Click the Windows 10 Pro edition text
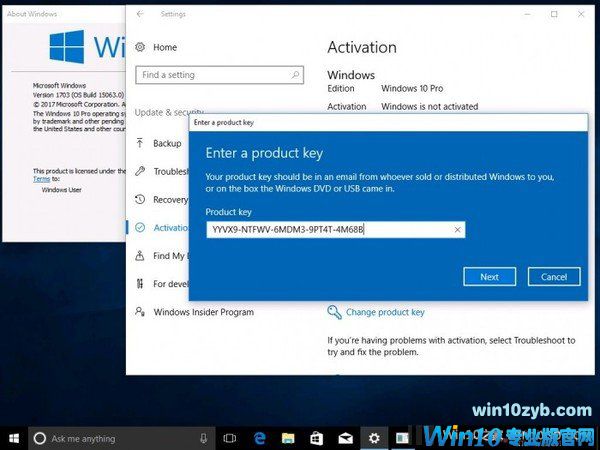 coord(412,88)
